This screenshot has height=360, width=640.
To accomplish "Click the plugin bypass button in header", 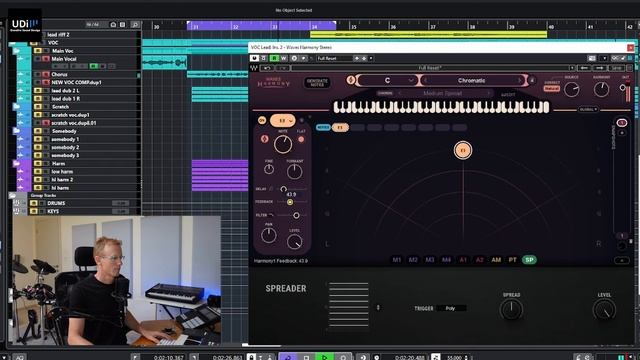I will point(254,58).
